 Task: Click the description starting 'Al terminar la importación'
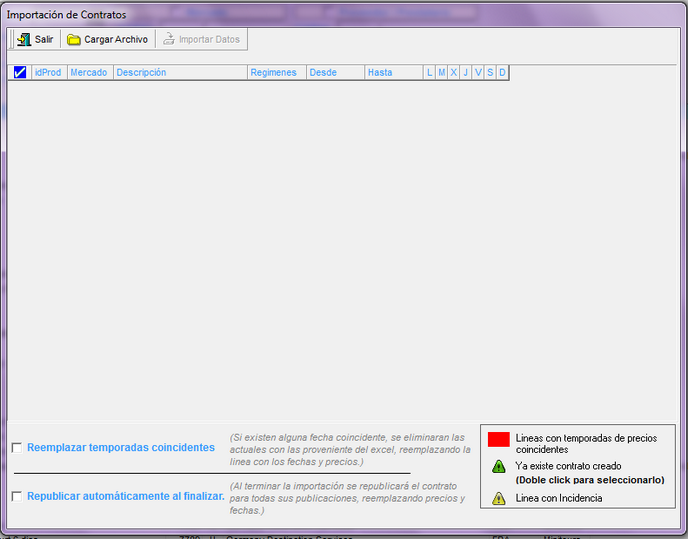coord(347,499)
